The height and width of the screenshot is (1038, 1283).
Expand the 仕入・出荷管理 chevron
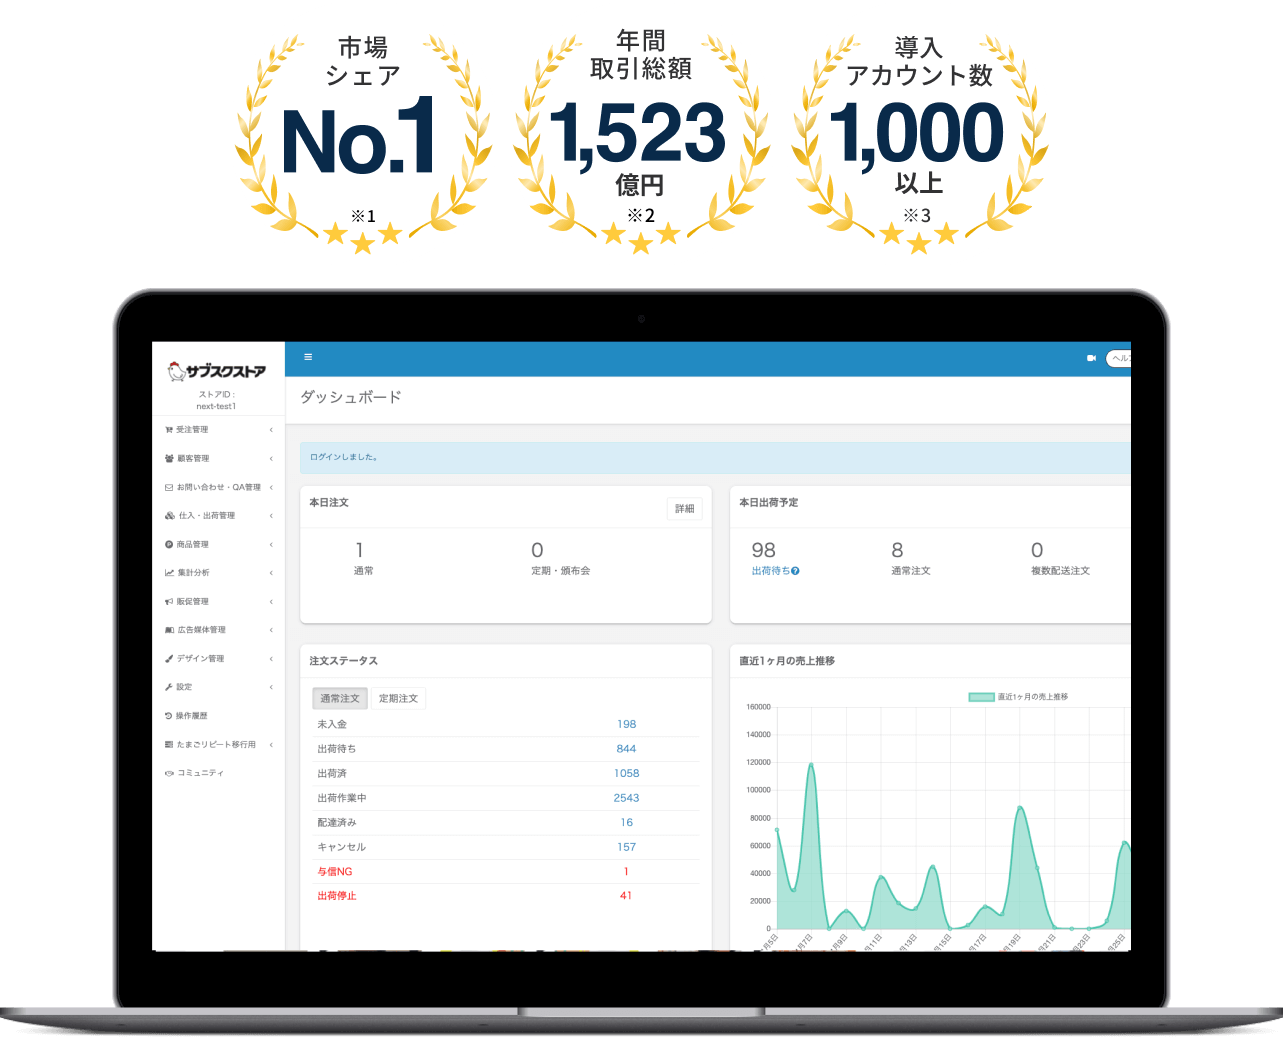coord(271,516)
